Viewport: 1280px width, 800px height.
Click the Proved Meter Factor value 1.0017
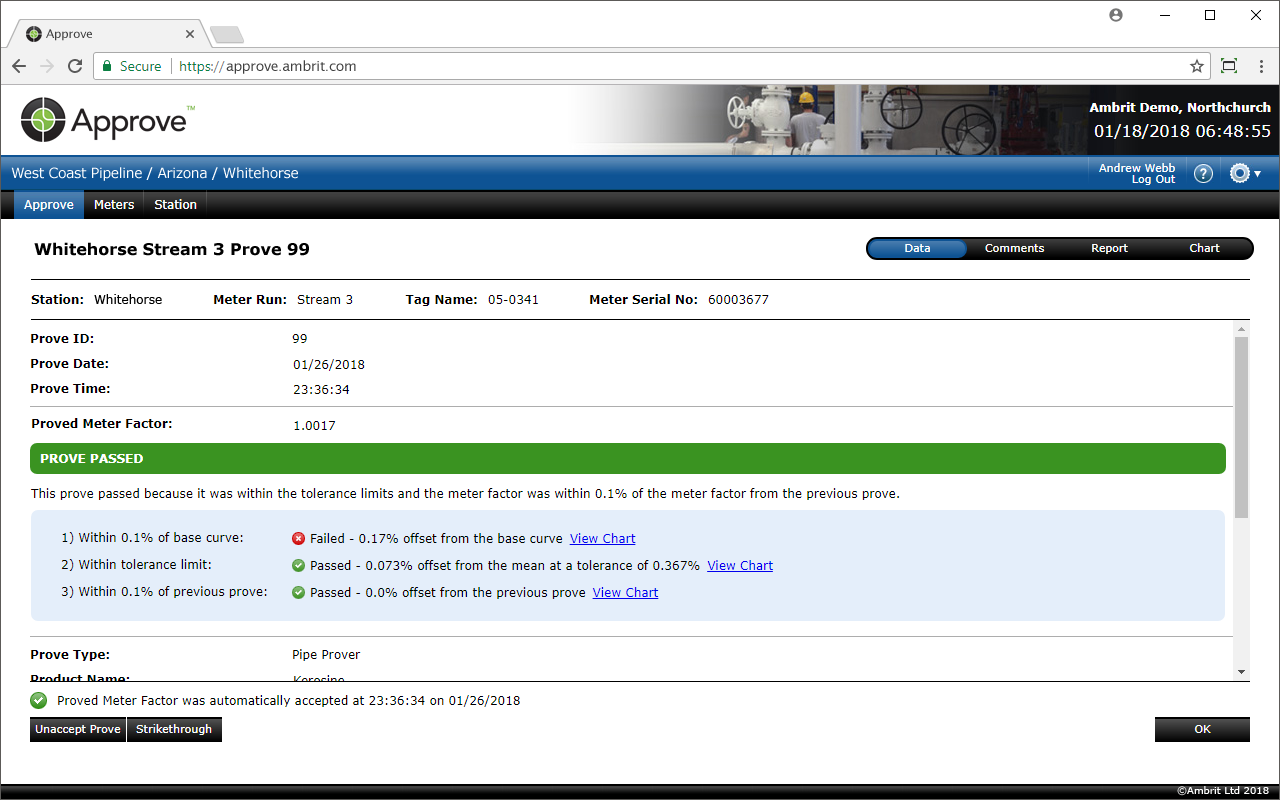pyautogui.click(x=314, y=425)
